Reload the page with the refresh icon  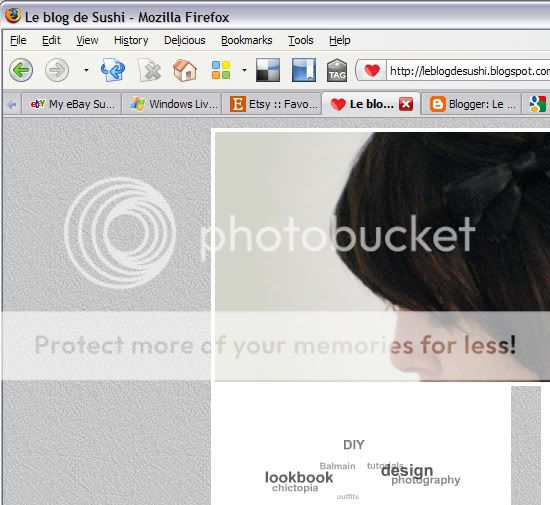[x=113, y=70]
